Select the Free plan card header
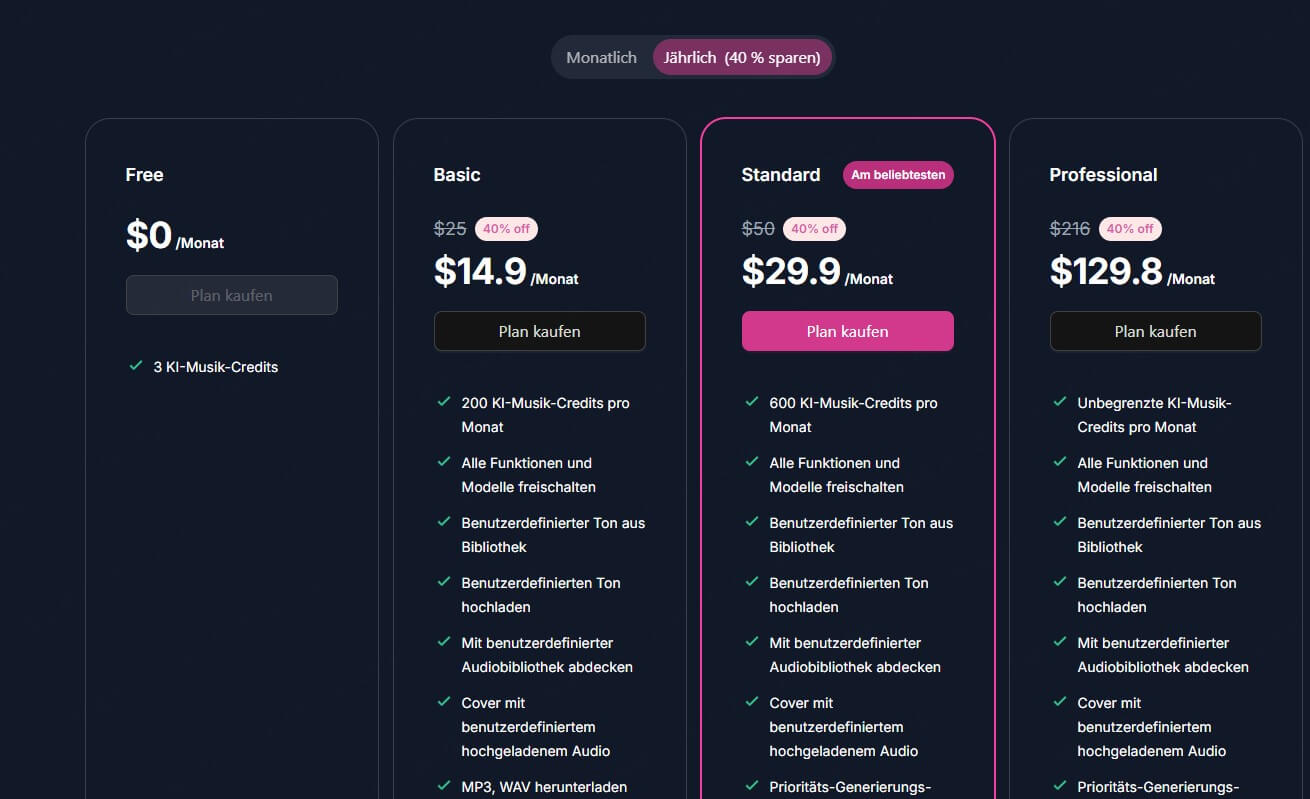The image size is (1310, 799). 144,174
